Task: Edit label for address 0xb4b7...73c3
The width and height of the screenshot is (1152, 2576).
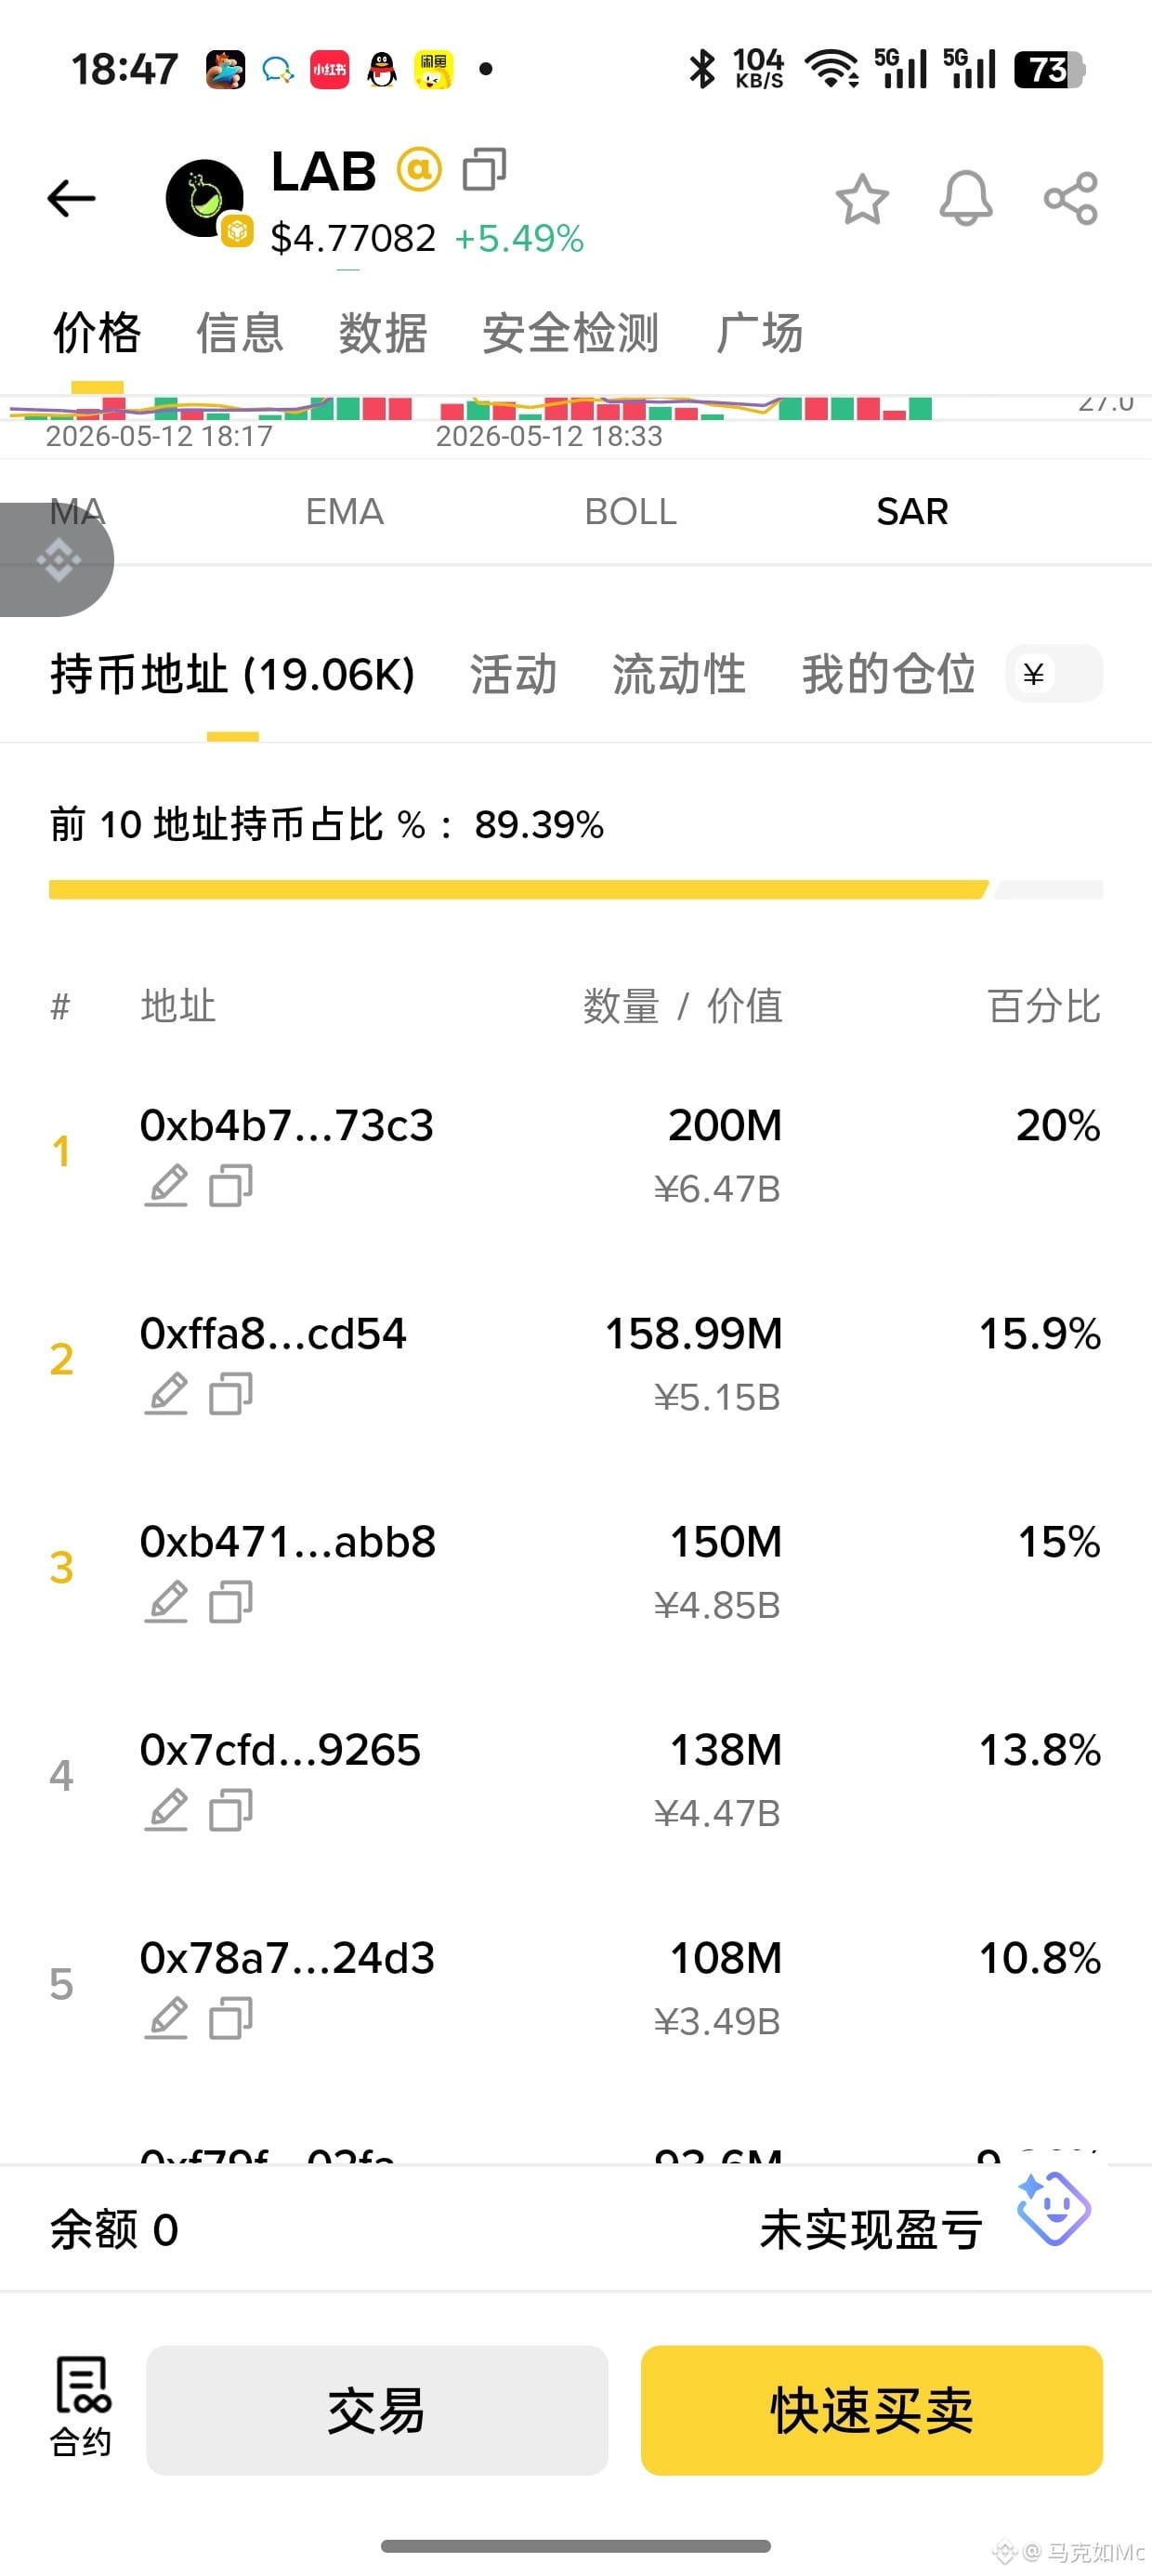Action: [x=166, y=1185]
